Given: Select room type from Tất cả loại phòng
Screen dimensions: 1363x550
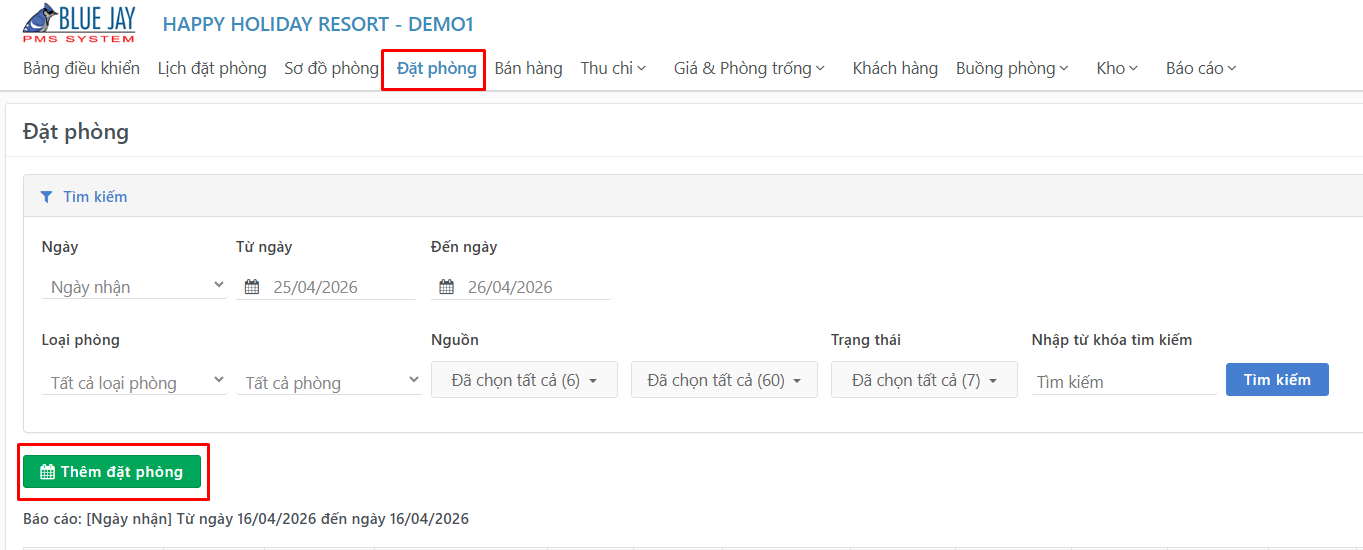Looking at the screenshot, I should tap(134, 383).
